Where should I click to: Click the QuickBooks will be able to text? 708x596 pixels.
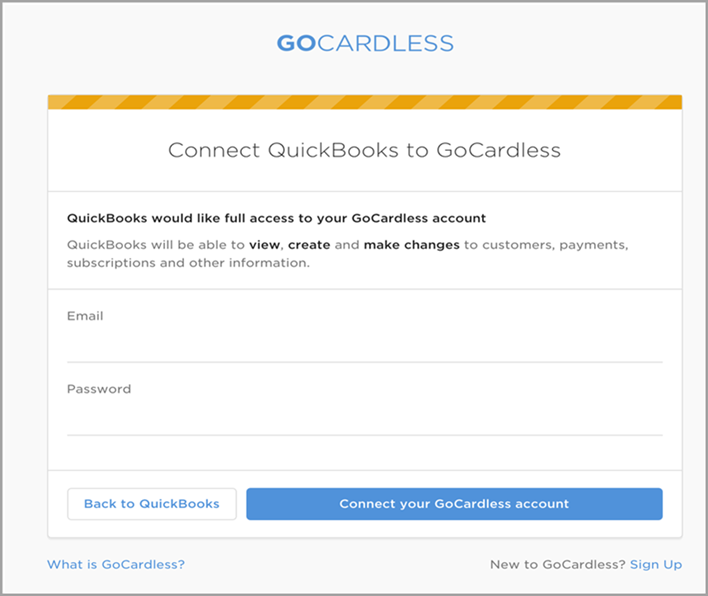pyautogui.click(x=156, y=245)
